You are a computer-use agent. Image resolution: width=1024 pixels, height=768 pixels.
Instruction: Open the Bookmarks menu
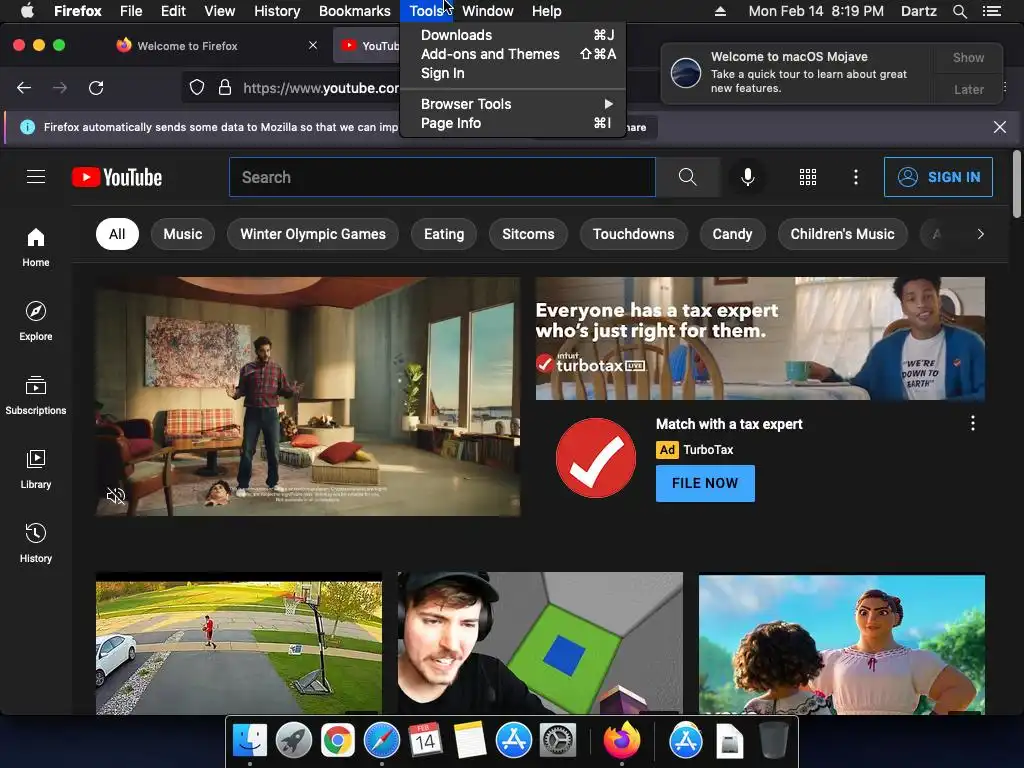(x=355, y=11)
